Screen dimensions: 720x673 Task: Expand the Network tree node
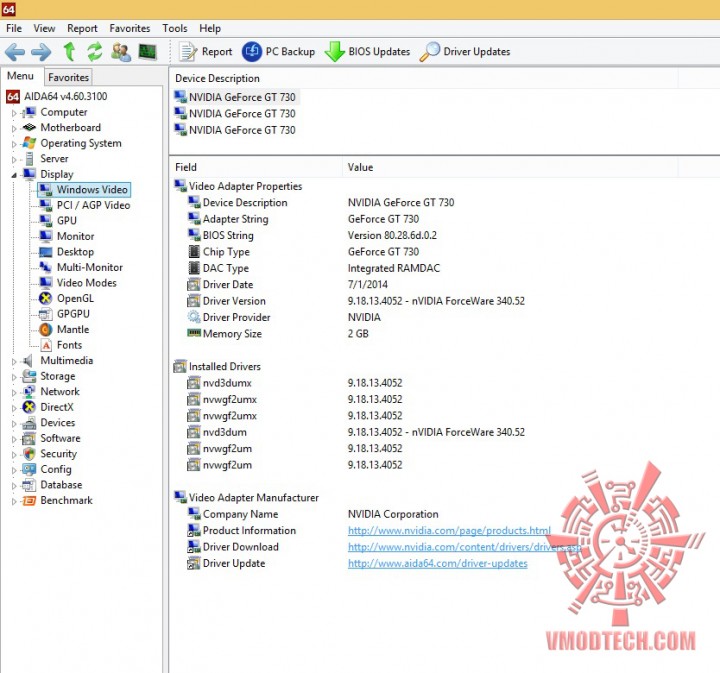coord(14,393)
